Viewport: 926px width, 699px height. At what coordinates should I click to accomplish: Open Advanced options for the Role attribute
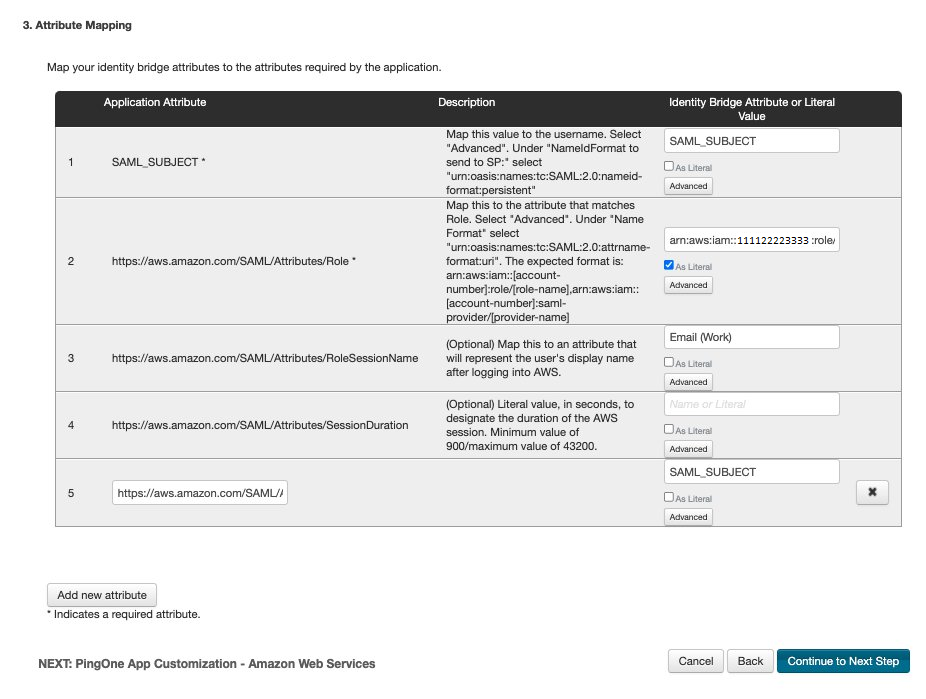pos(687,284)
